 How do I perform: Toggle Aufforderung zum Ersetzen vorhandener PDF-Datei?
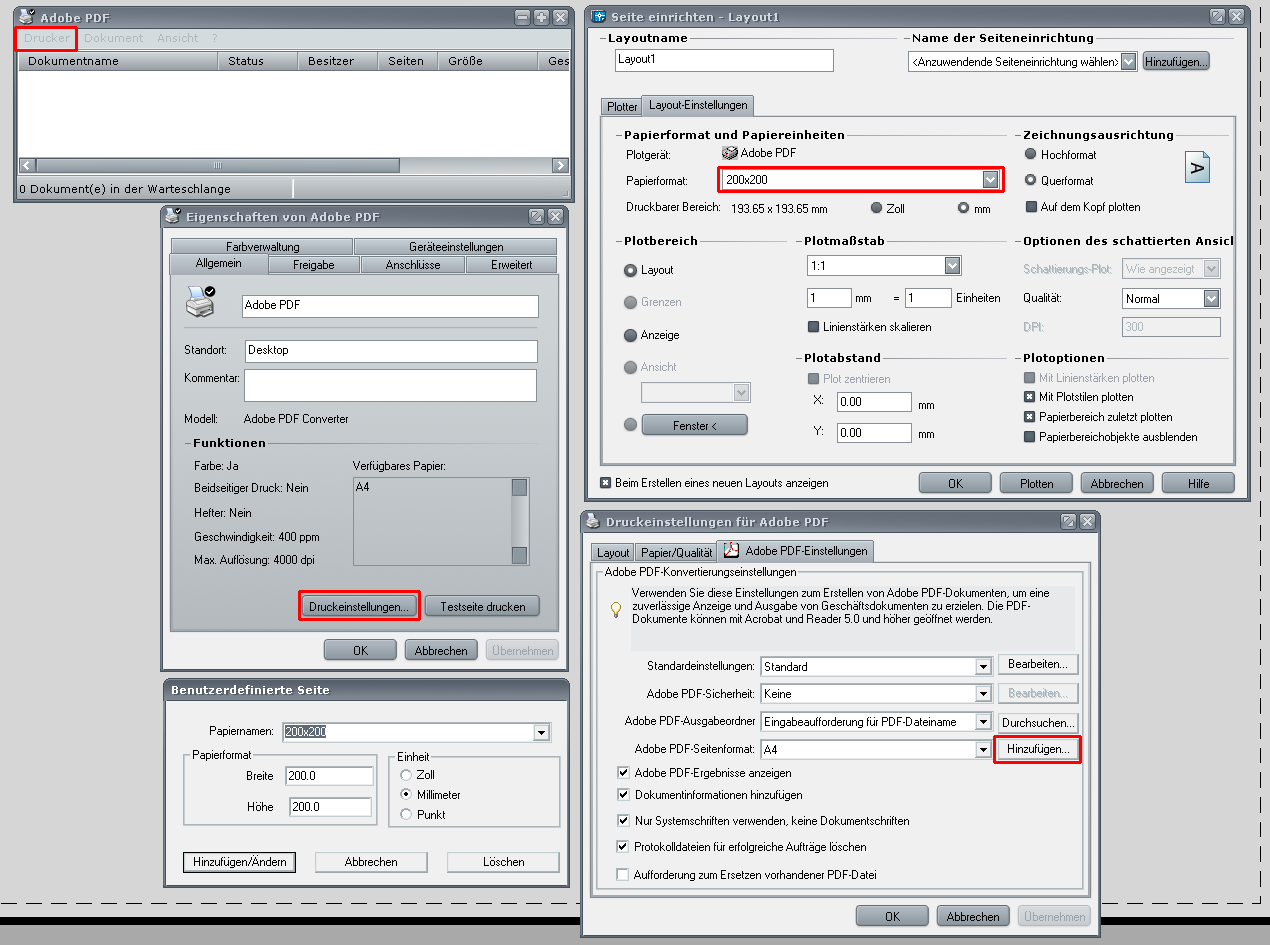coord(624,875)
